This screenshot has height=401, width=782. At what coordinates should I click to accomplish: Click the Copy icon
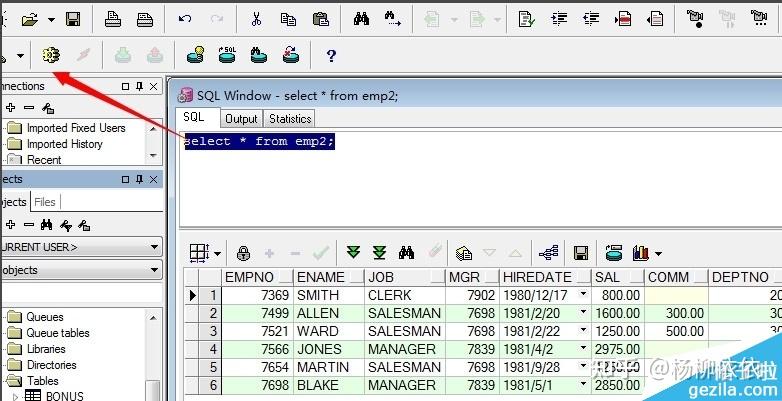click(288, 19)
